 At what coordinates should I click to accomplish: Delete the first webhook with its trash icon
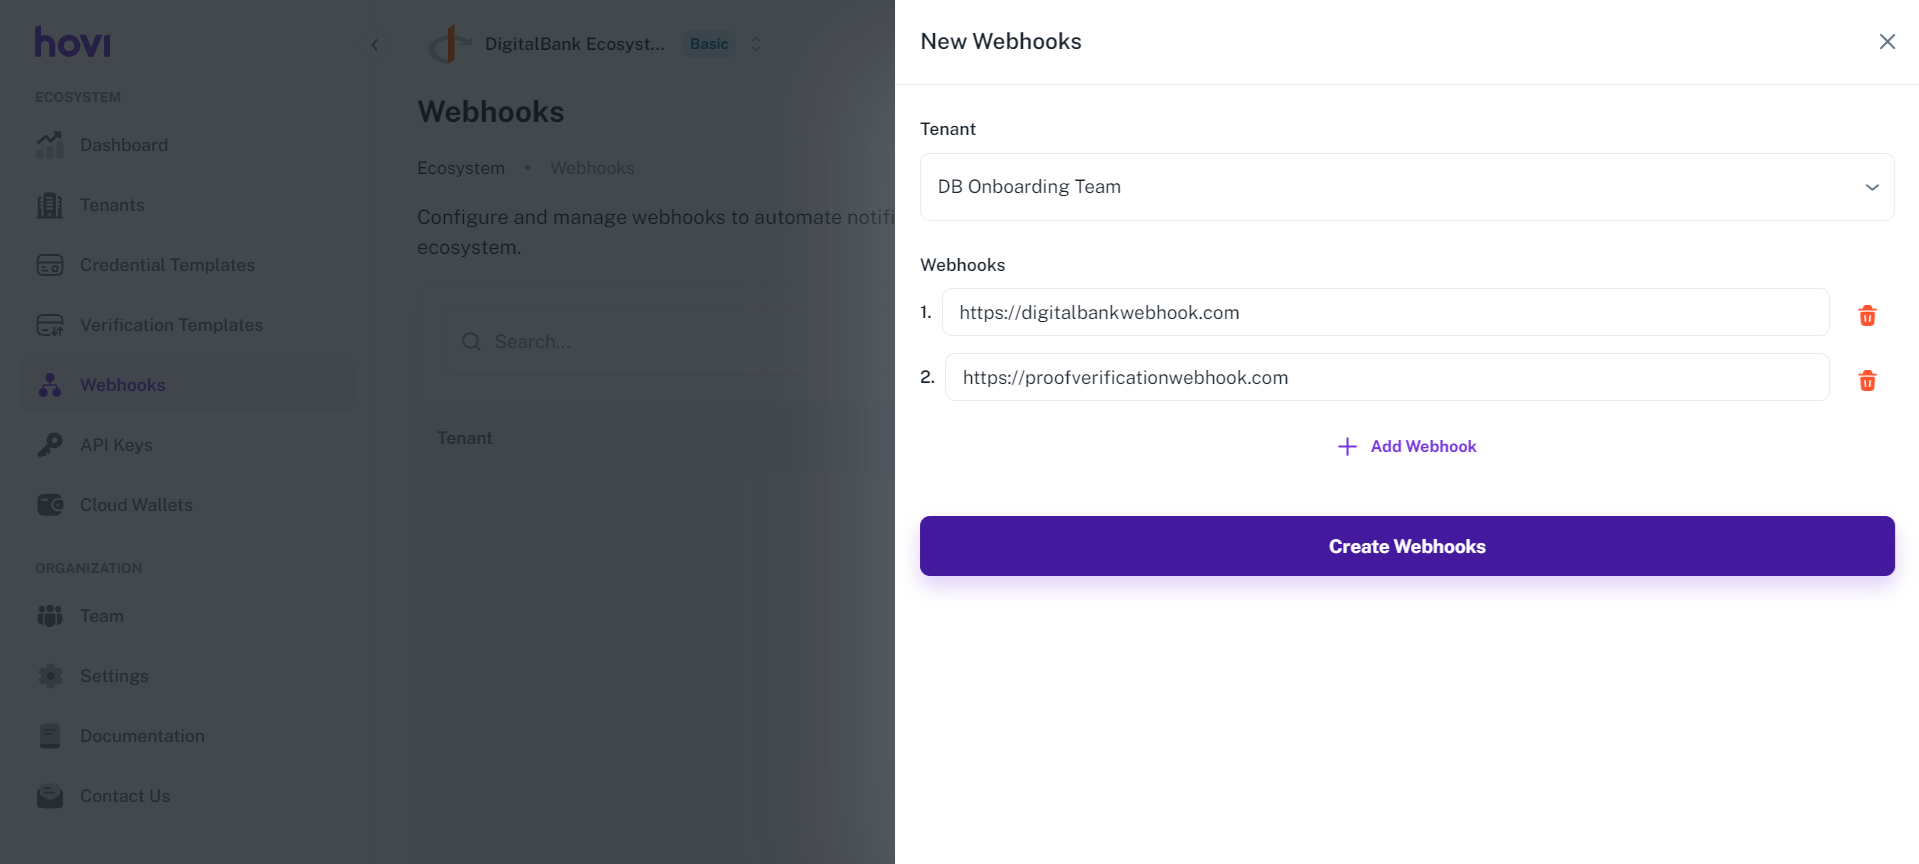(1866, 316)
